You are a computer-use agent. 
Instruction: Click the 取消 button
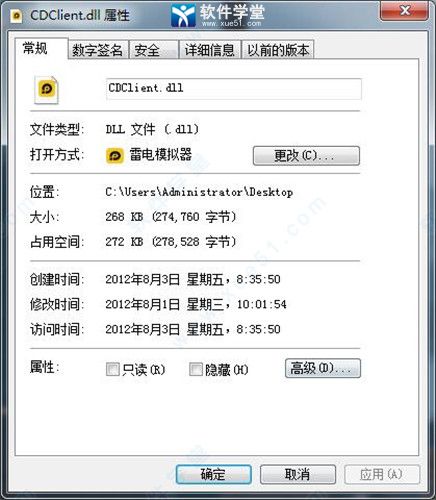tap(298, 474)
